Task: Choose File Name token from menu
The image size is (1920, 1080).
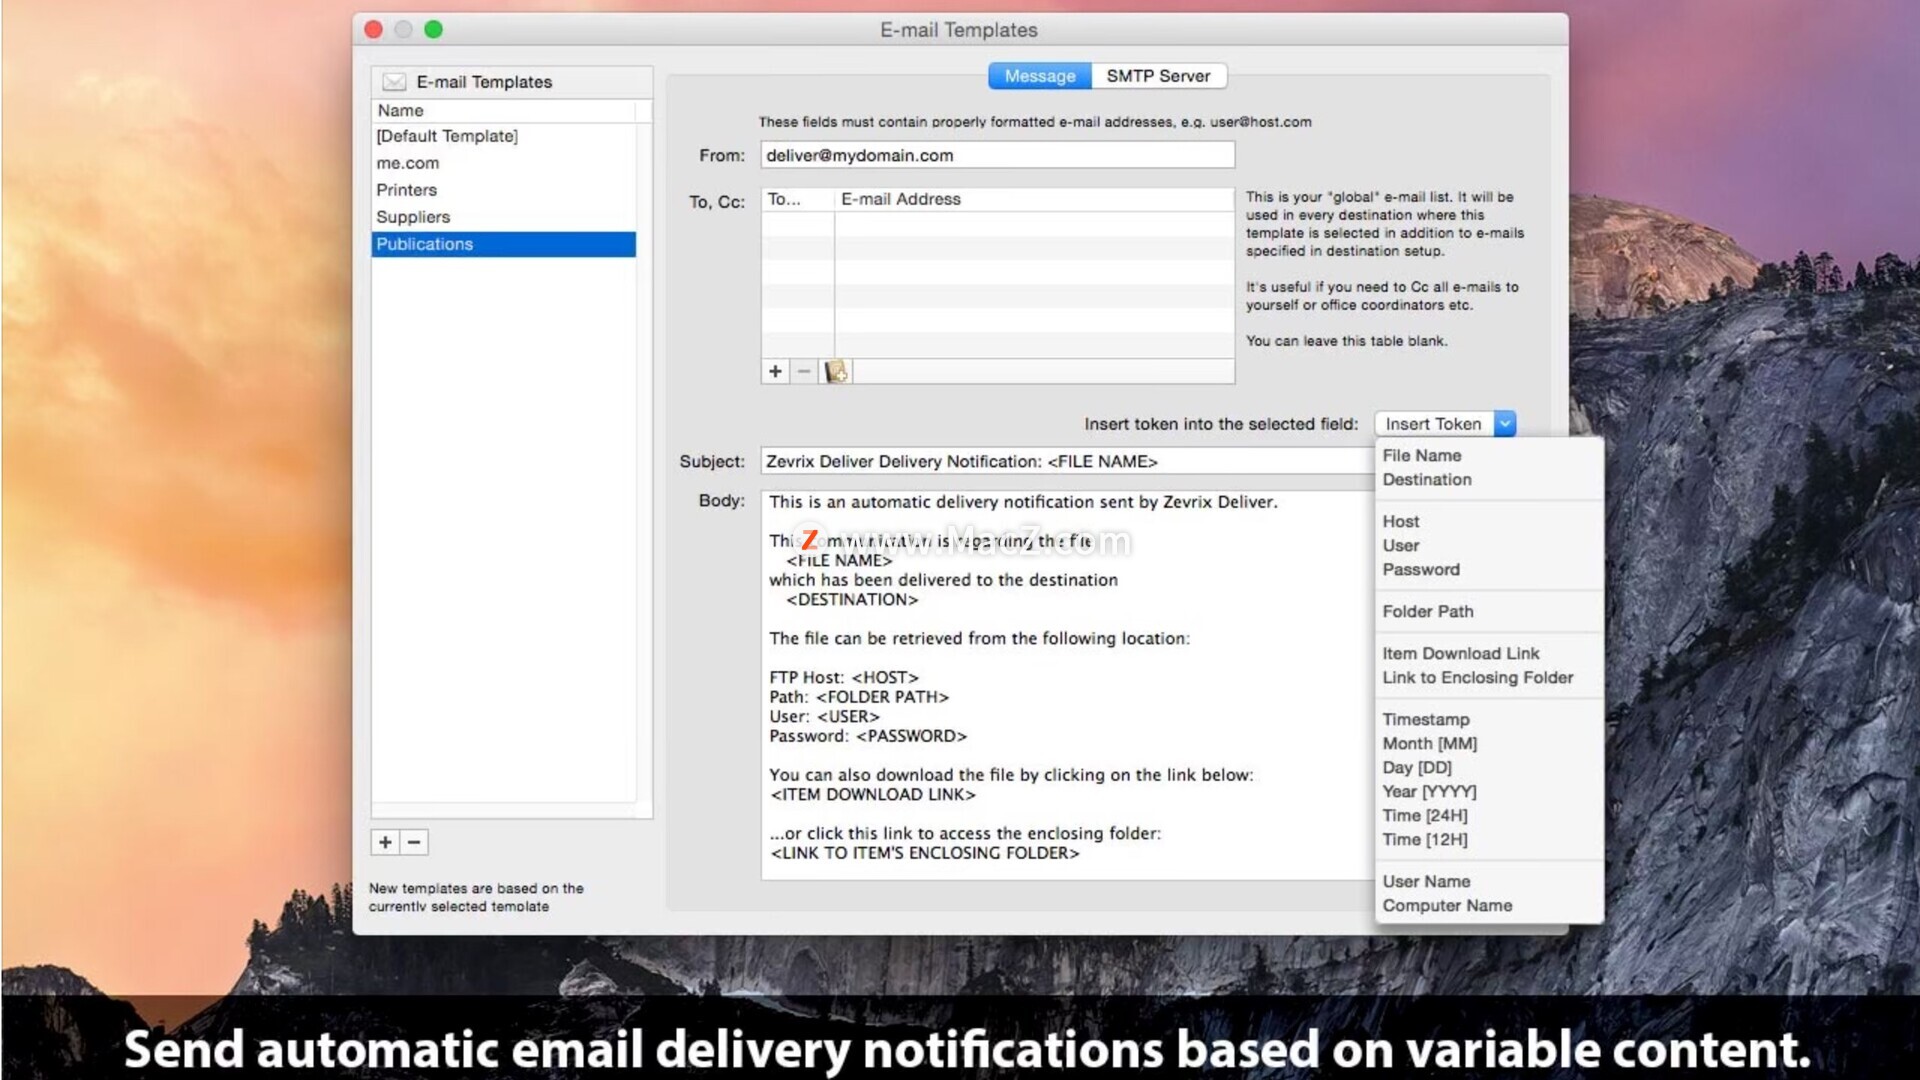Action: click(x=1421, y=455)
